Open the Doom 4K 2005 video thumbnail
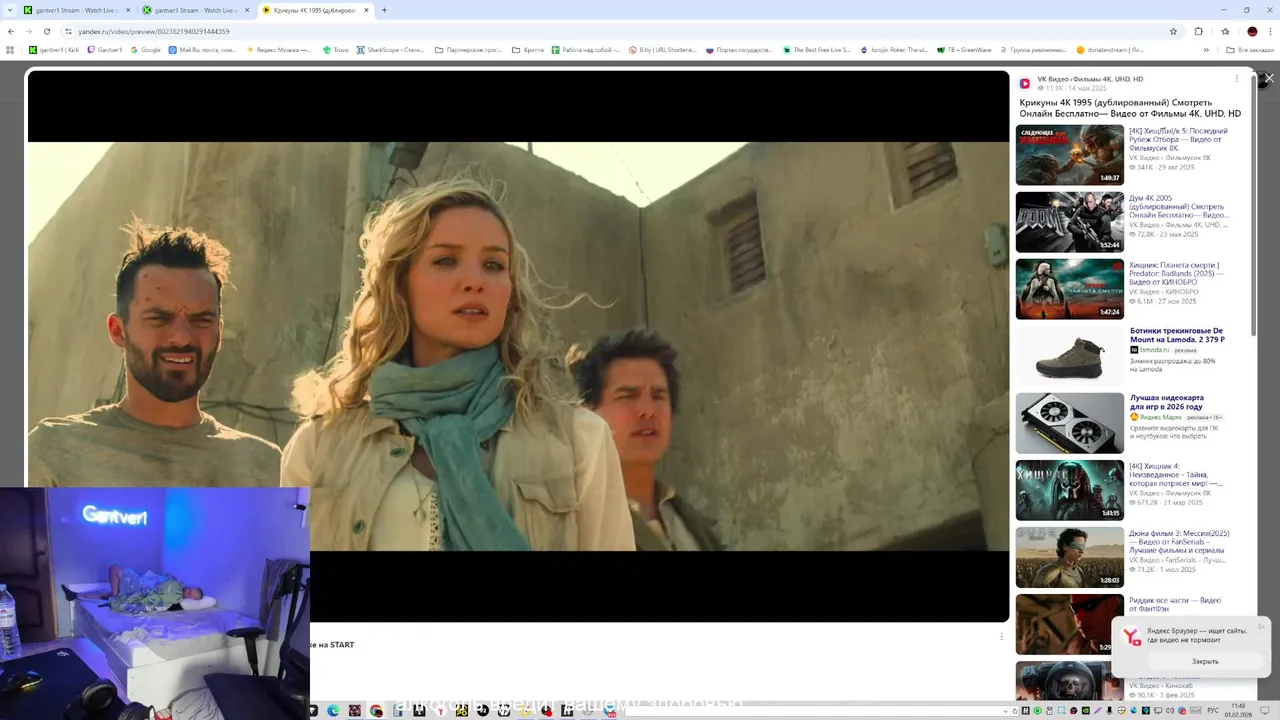The height and width of the screenshot is (720, 1280). [x=1070, y=222]
